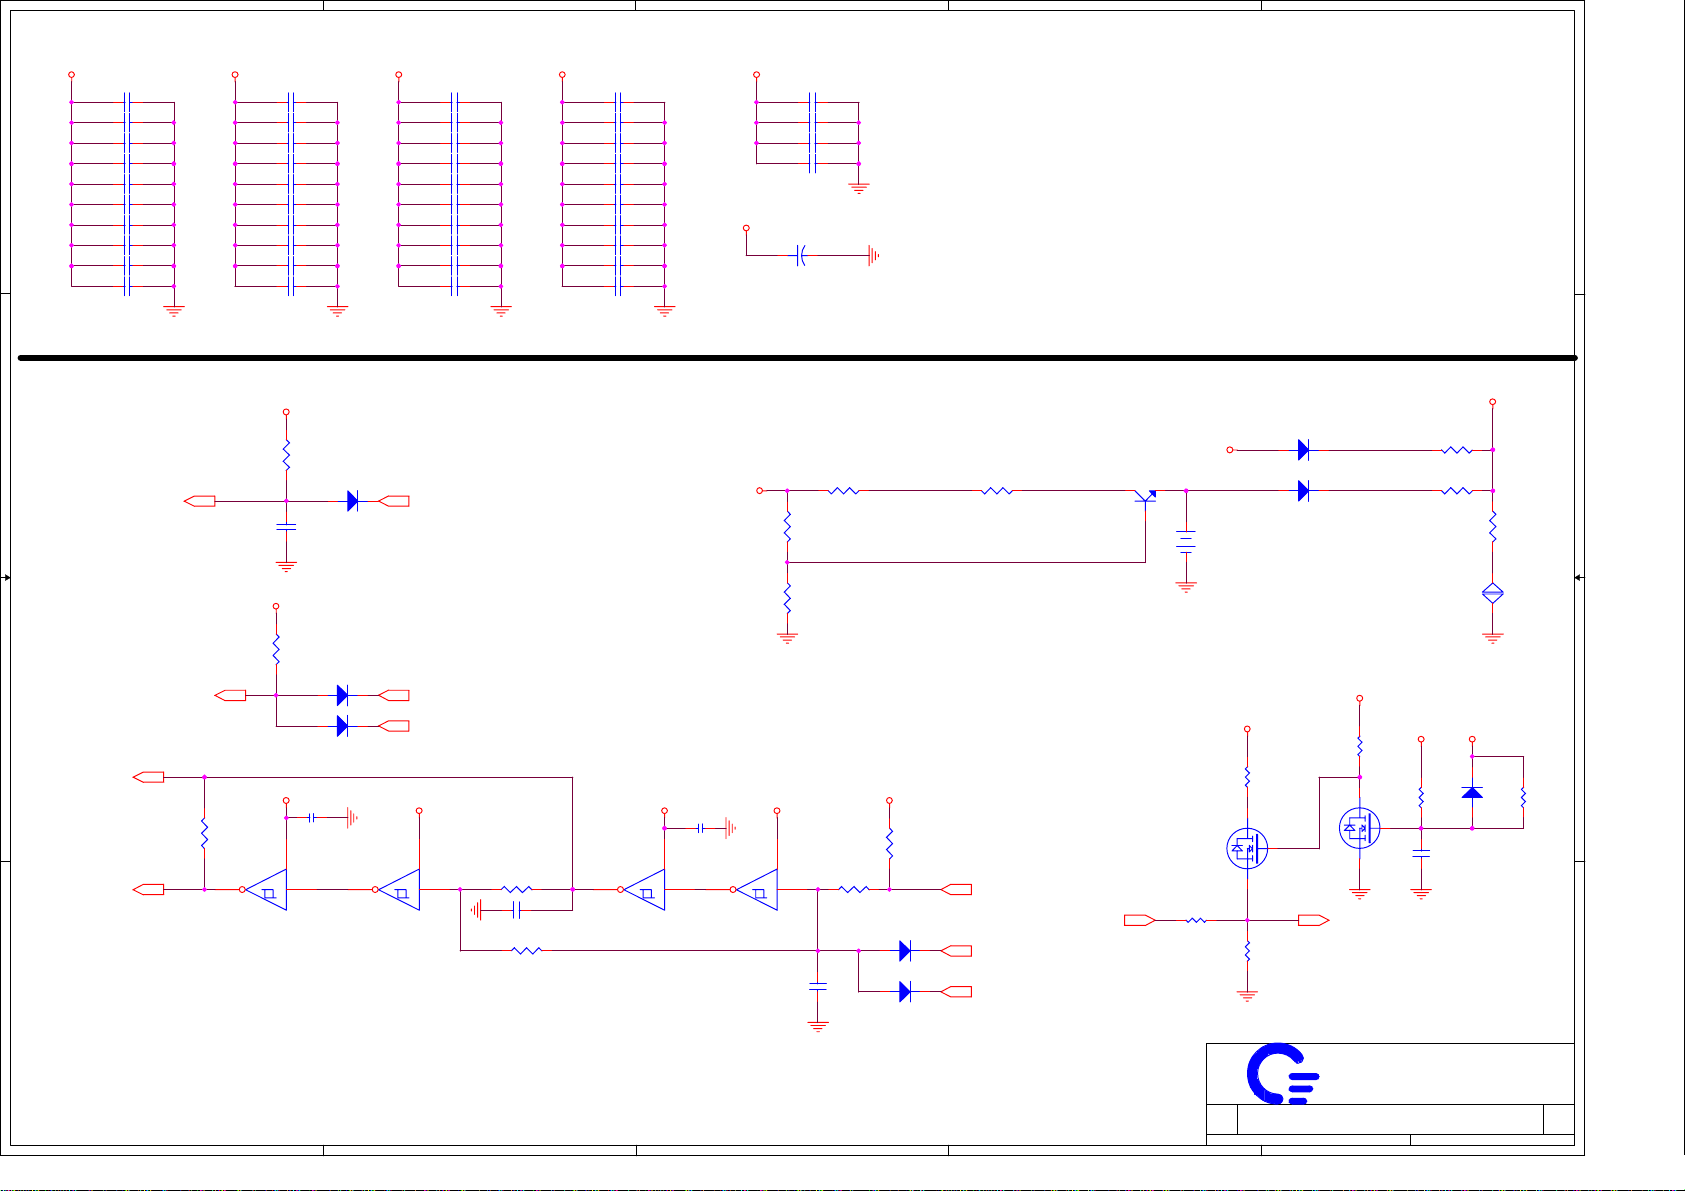Select the horizontal polarized capacitor symbol
This screenshot has width=1685, height=1191.
pyautogui.click(x=801, y=256)
